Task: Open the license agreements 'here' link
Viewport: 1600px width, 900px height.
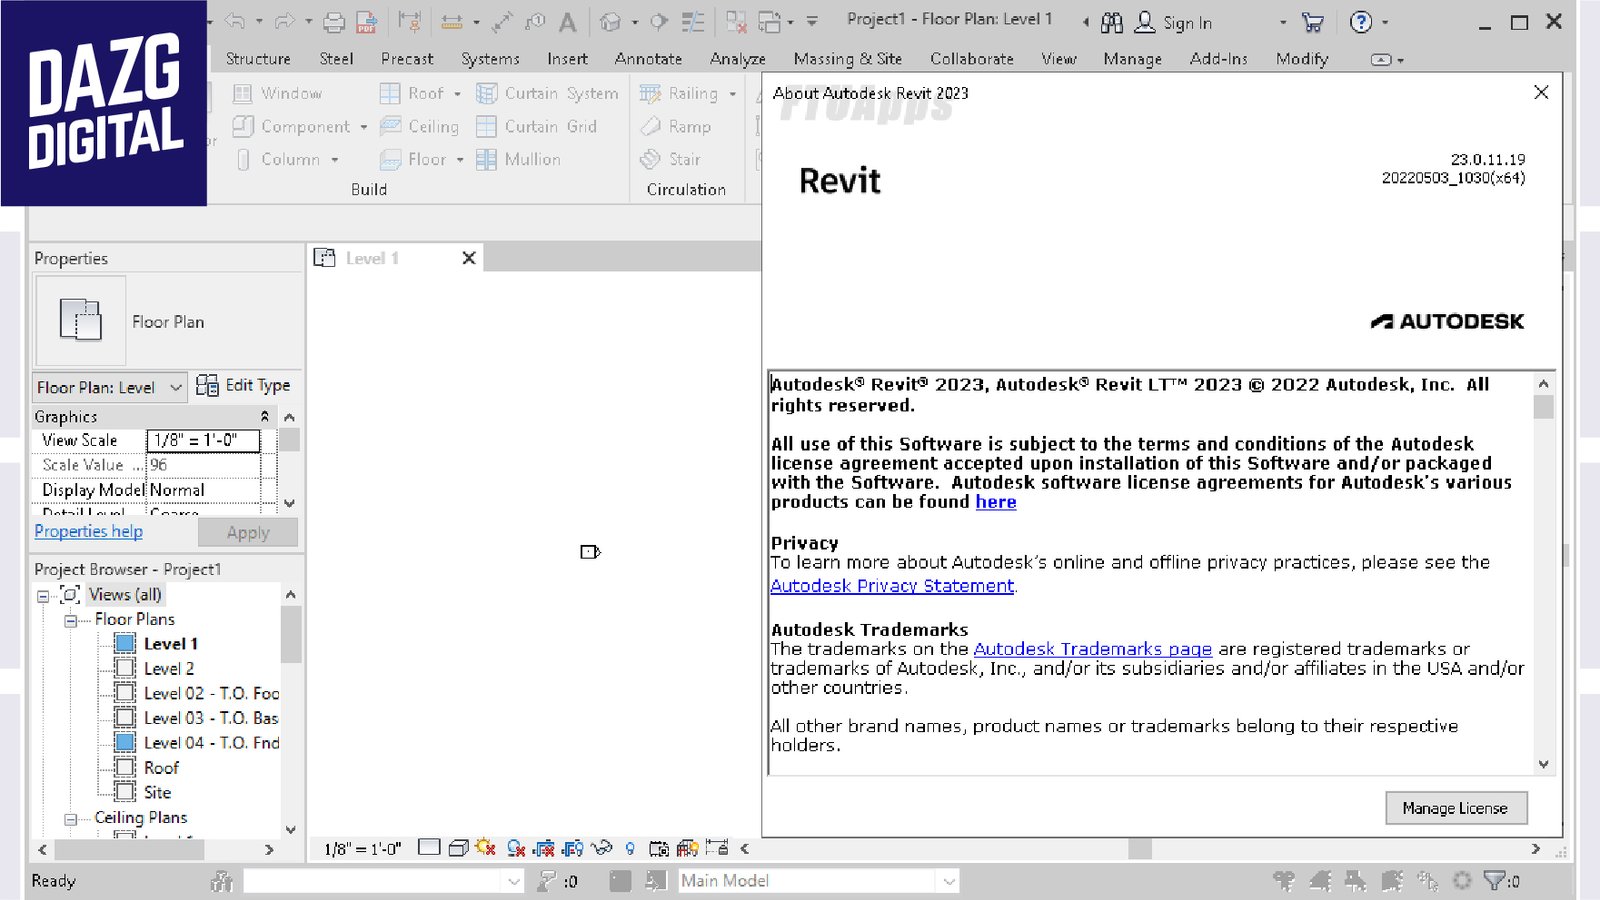Action: 996,502
